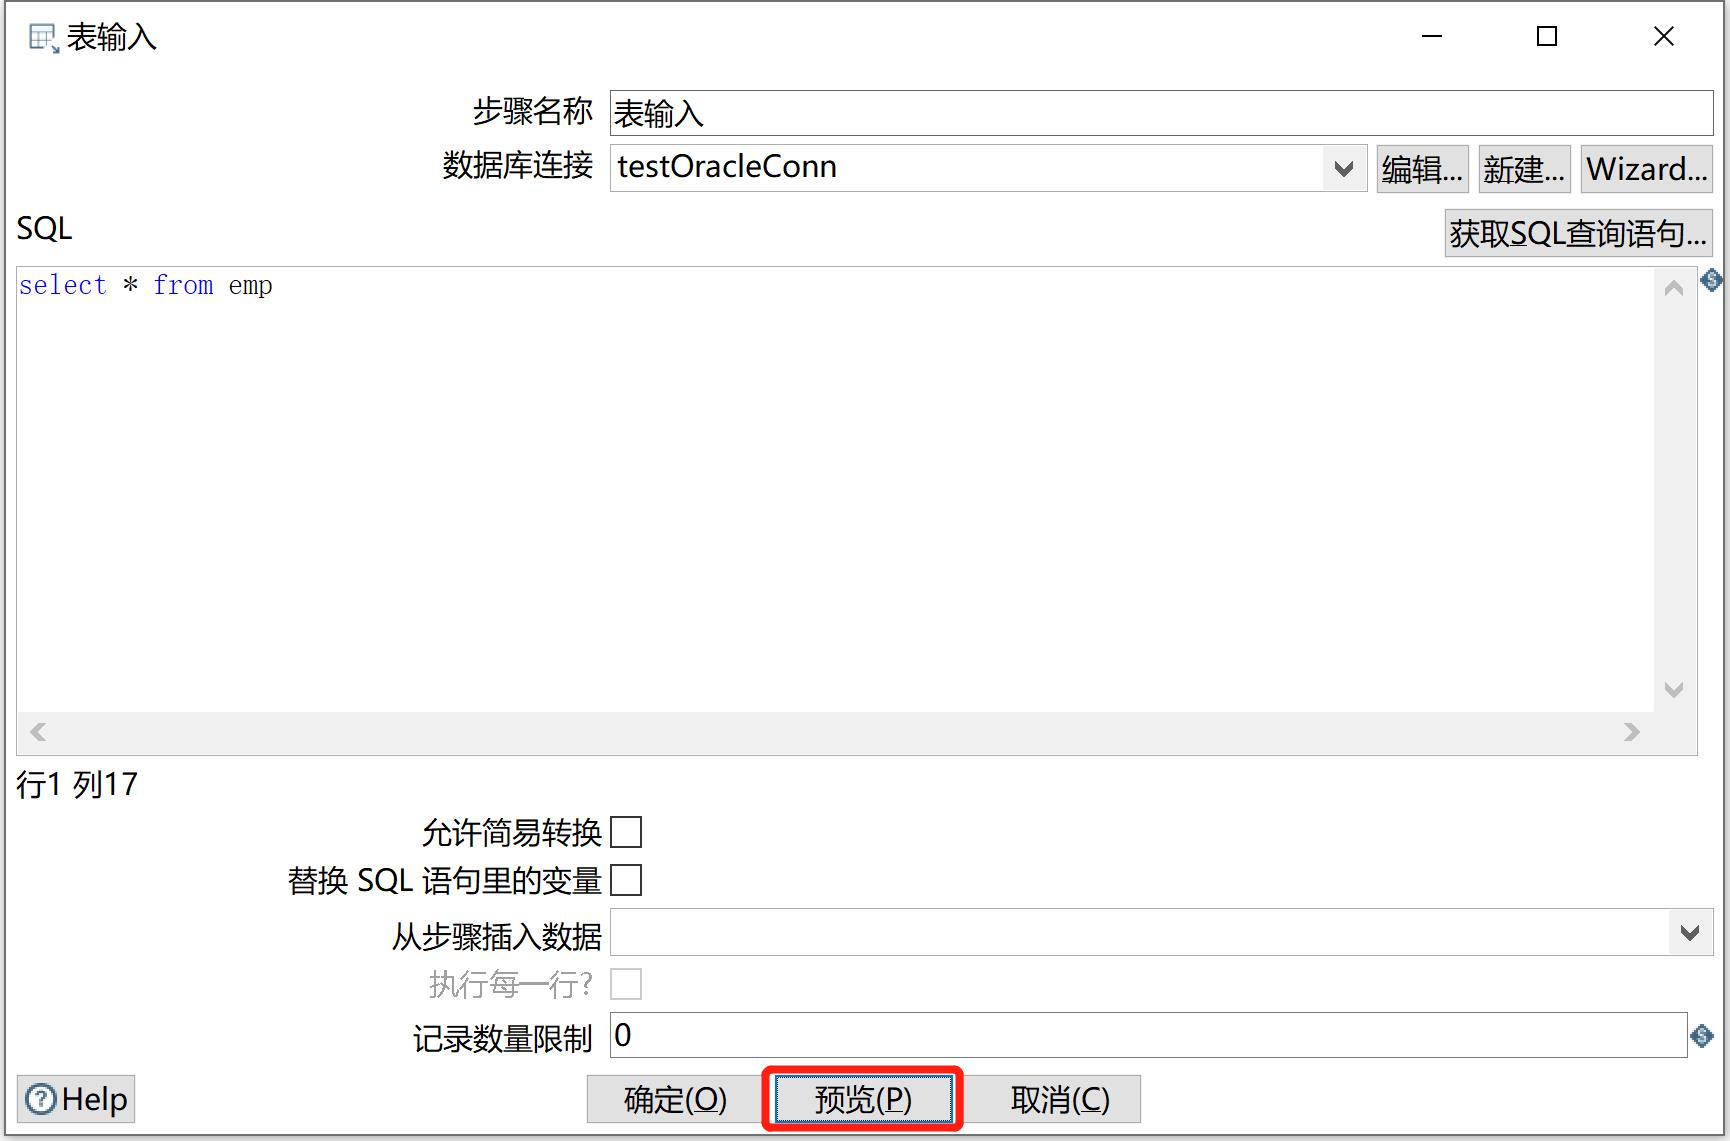Close the 表输入 dialog

(1664, 37)
